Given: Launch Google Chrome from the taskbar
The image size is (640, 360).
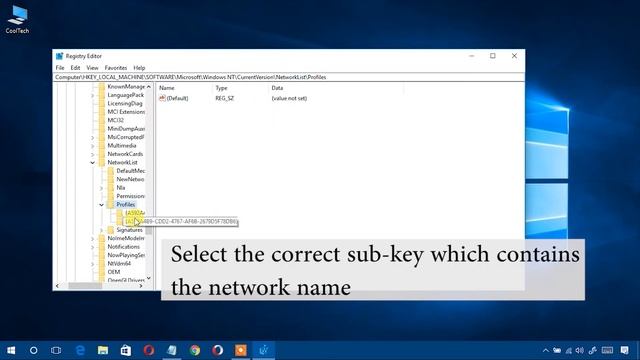Looking at the screenshot, I should 195,350.
